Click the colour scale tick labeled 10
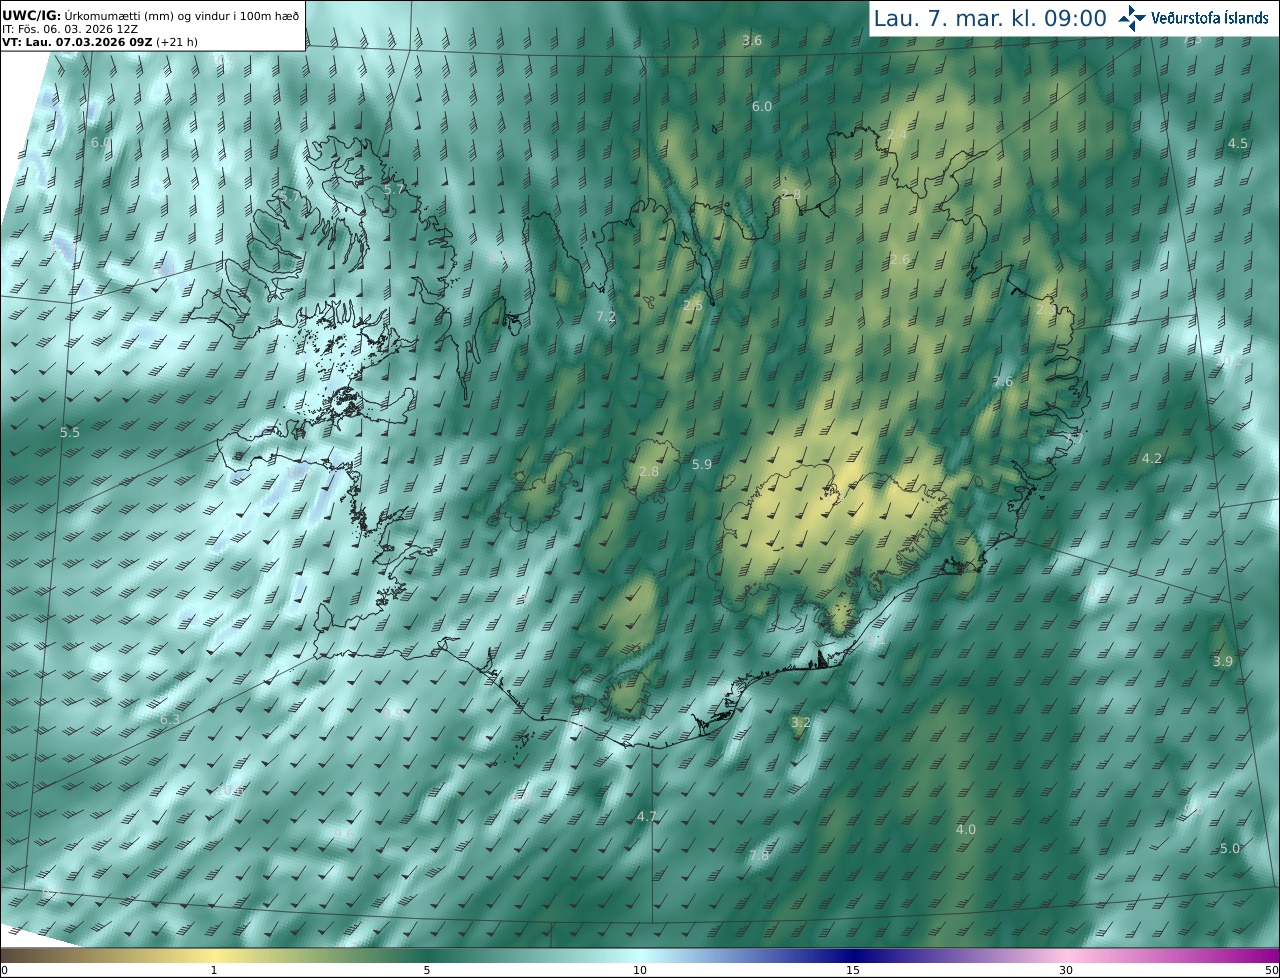 point(640,970)
